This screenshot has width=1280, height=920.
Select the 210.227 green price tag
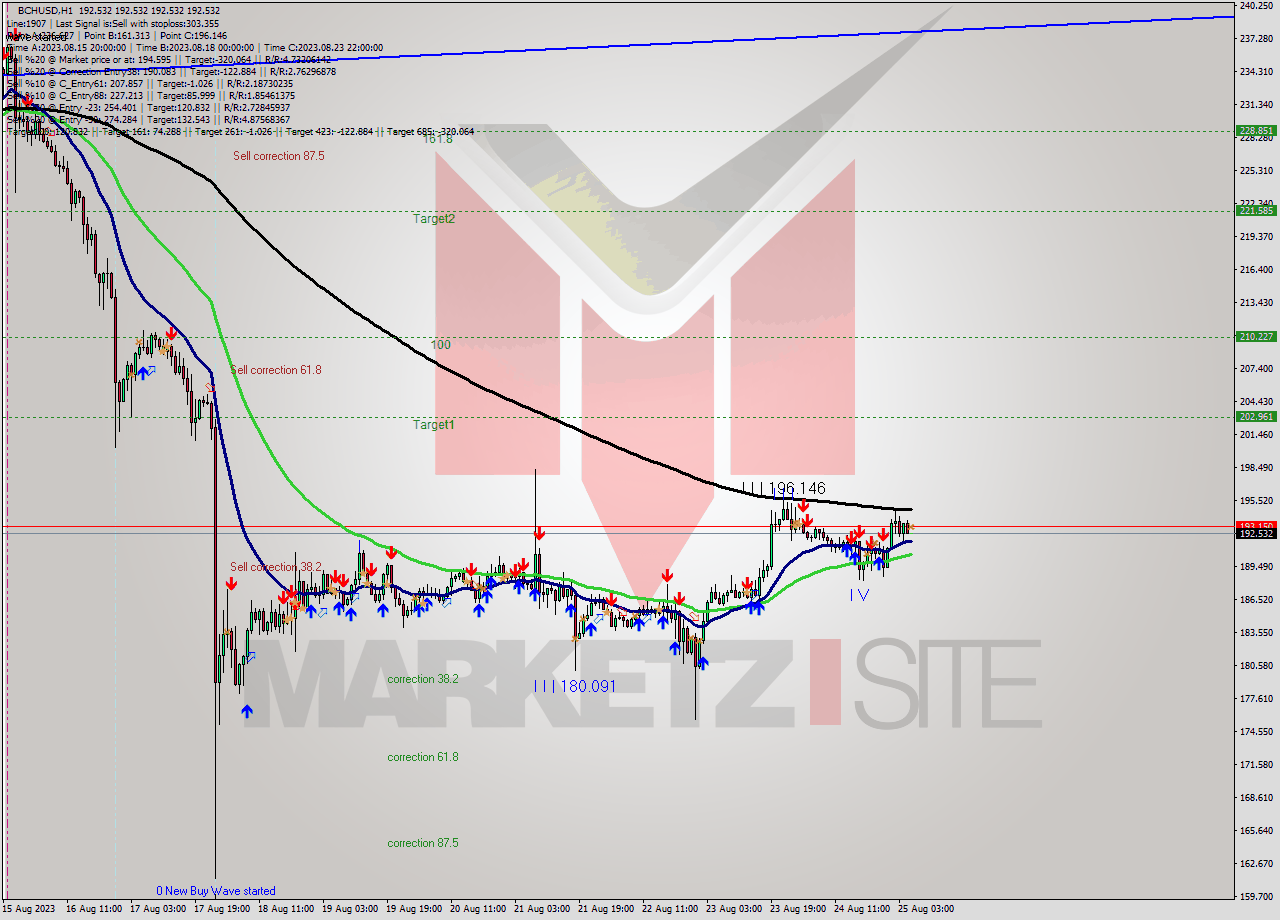click(1256, 336)
